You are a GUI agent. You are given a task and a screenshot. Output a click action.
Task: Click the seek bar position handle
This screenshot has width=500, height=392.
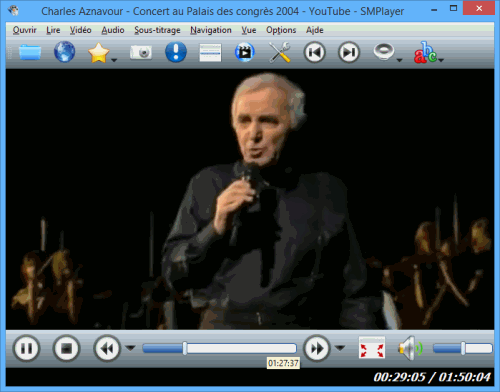coord(185,348)
